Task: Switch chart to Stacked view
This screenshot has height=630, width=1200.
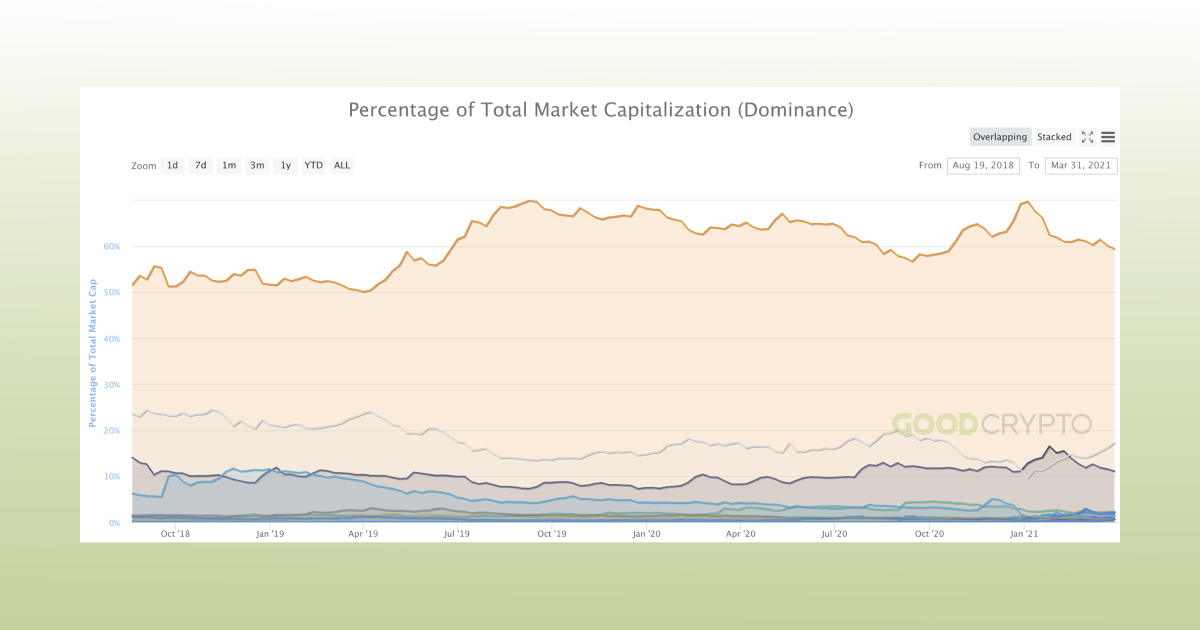Action: (1054, 137)
